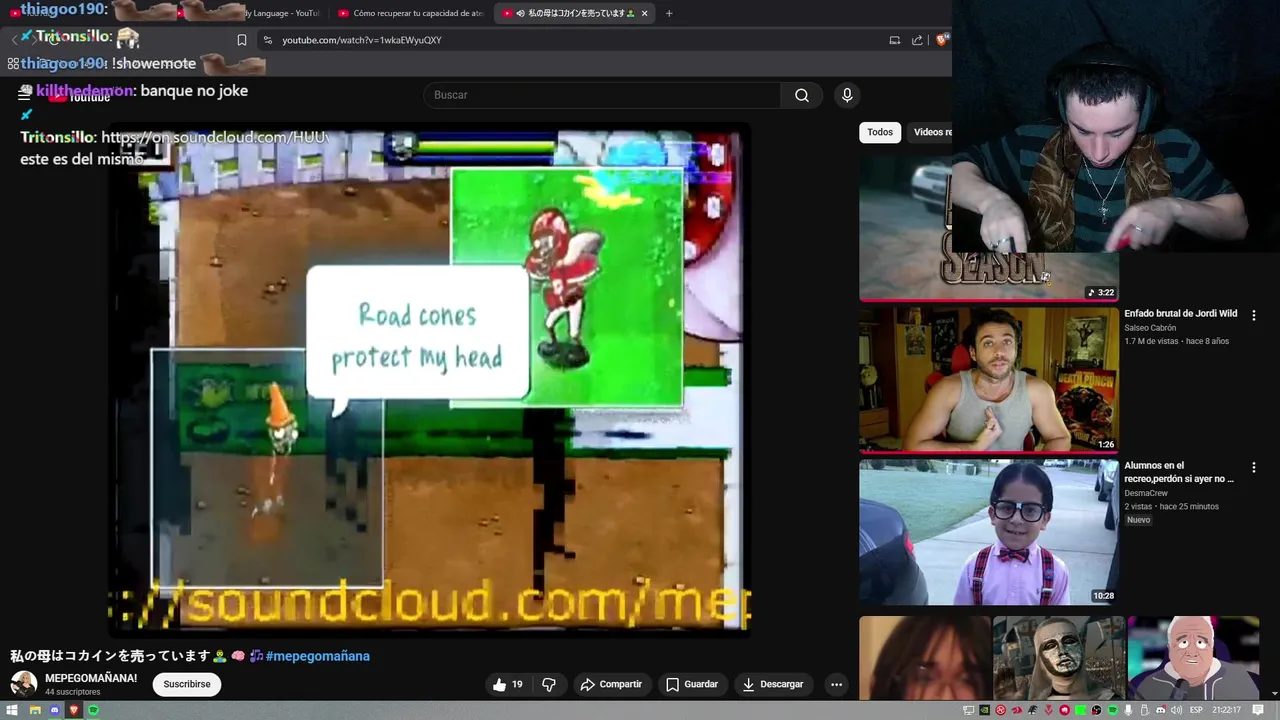Open File Explorer from taskbar
The width and height of the screenshot is (1280, 720).
tap(34, 710)
